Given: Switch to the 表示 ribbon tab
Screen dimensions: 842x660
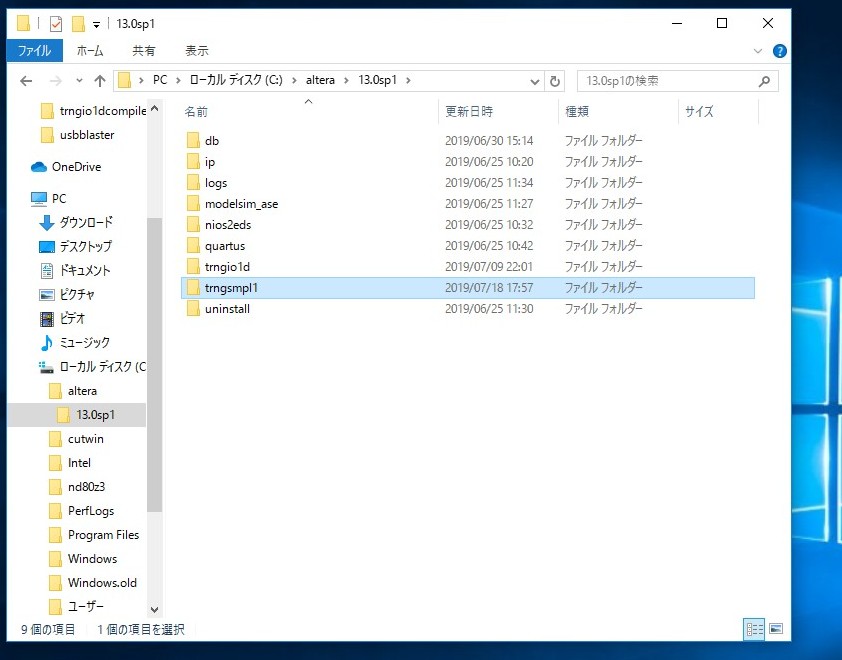Looking at the screenshot, I should [x=197, y=51].
